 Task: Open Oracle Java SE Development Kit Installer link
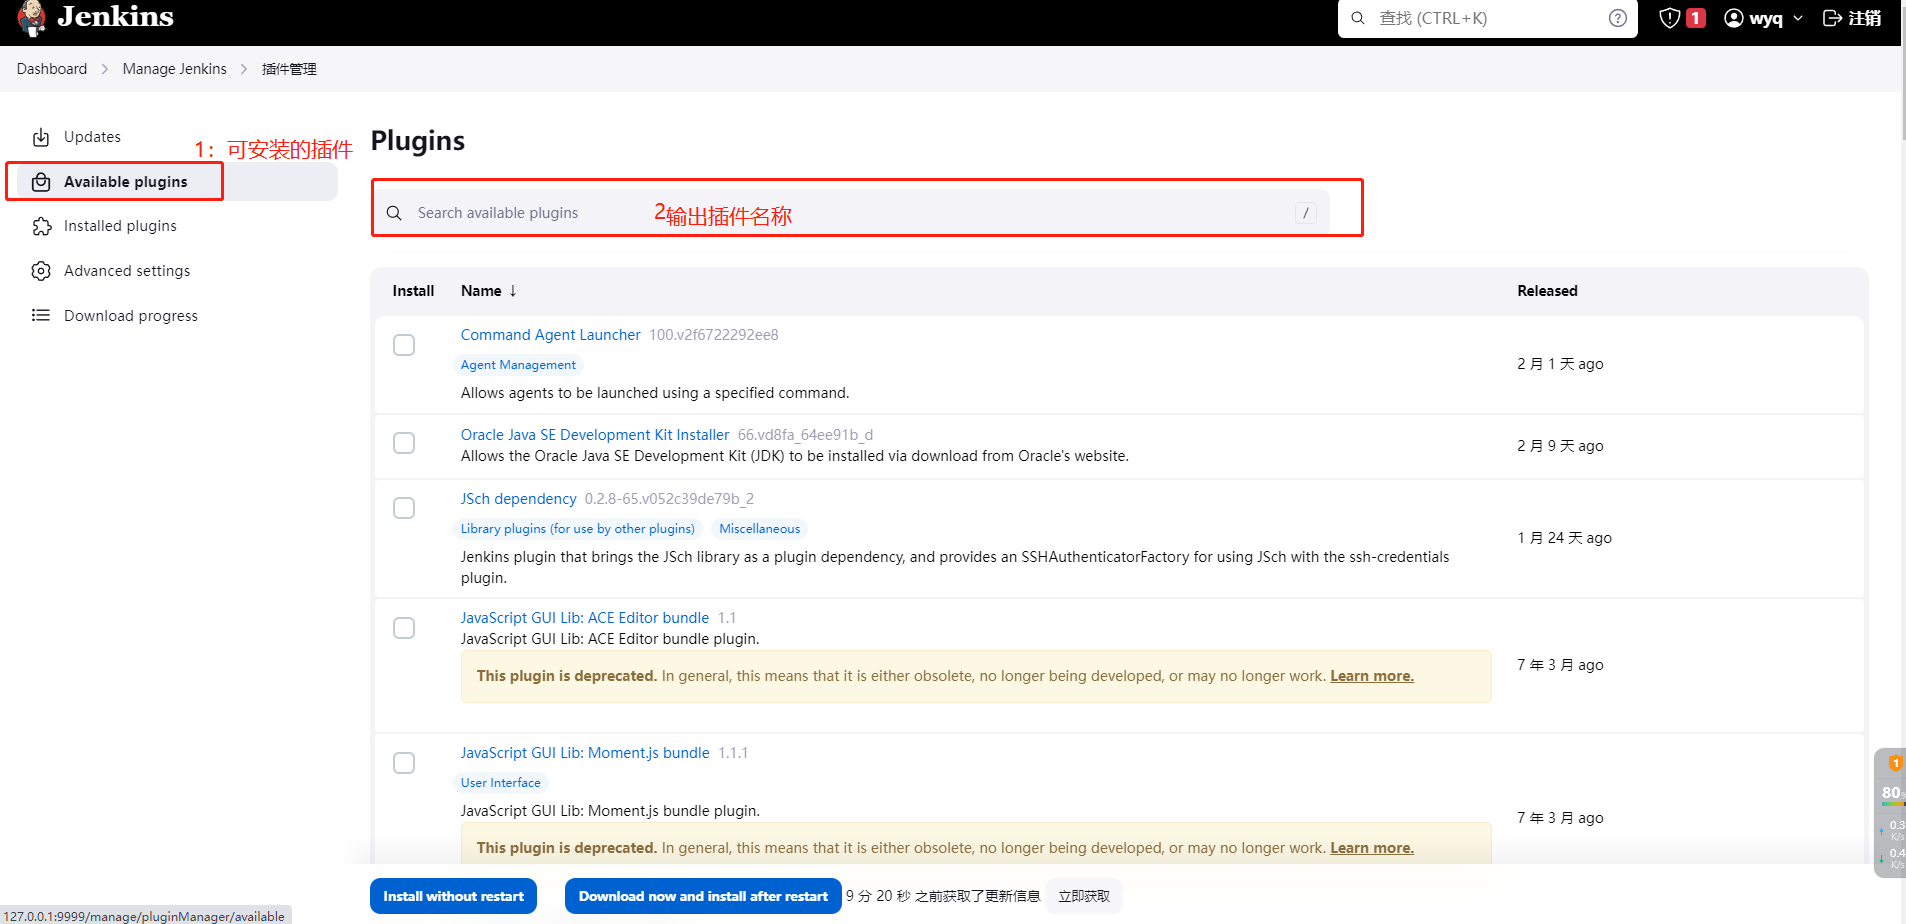pyautogui.click(x=595, y=435)
